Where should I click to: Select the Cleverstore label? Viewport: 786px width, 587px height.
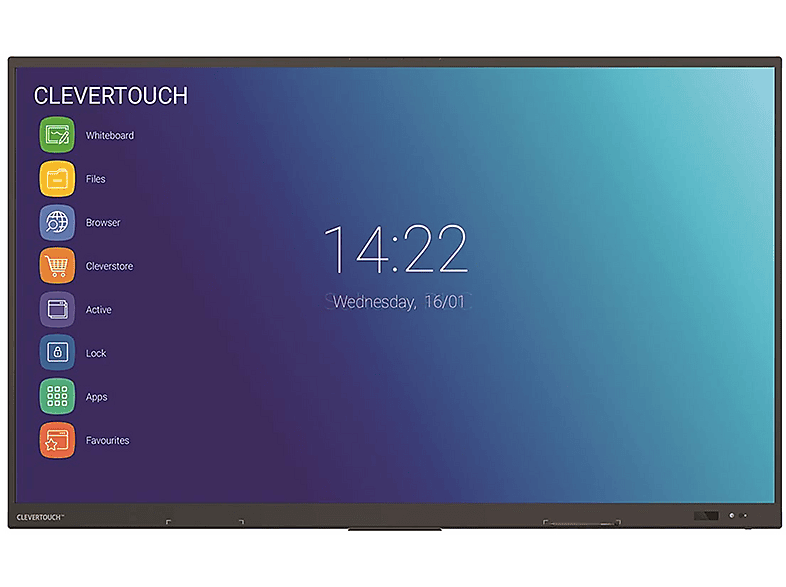coord(109,266)
